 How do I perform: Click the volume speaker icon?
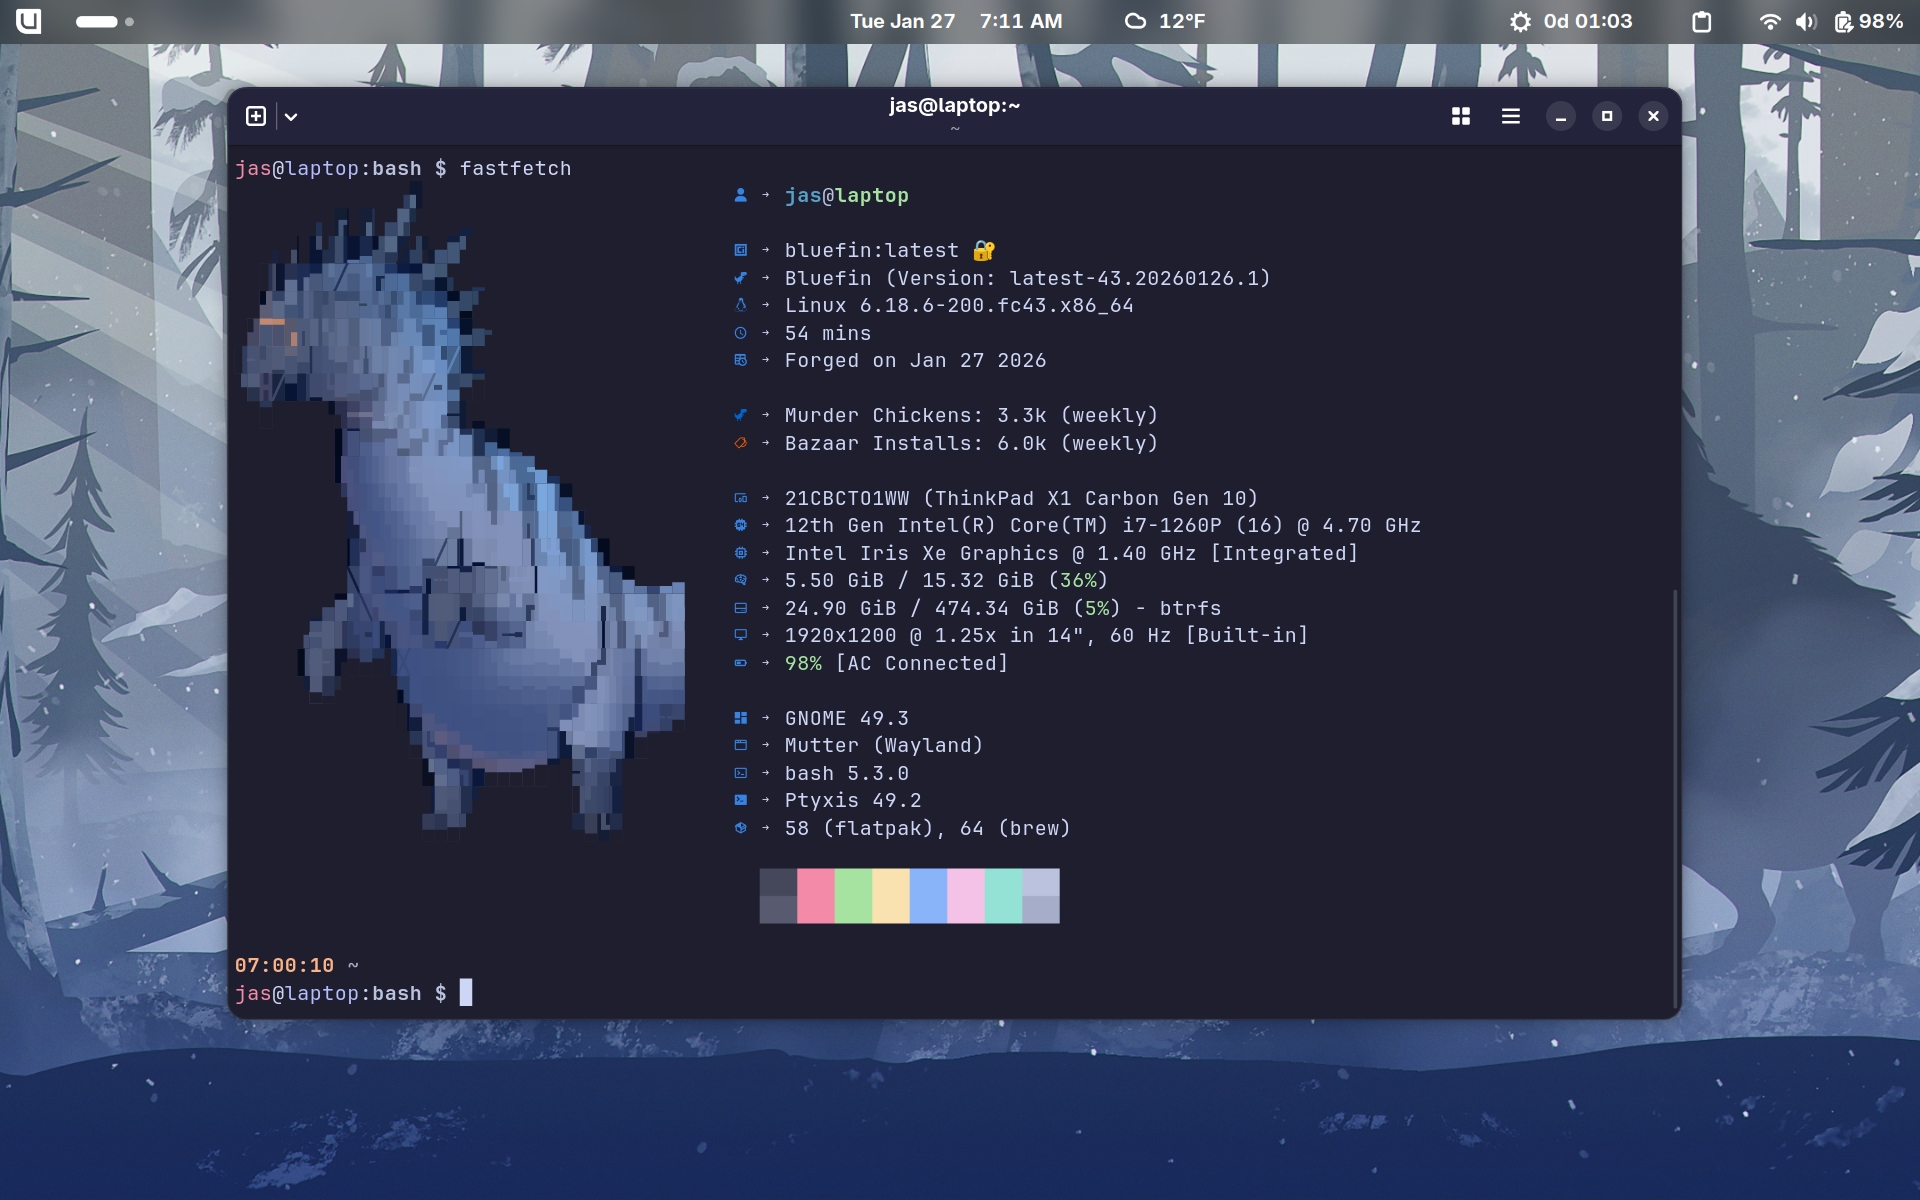point(1805,21)
